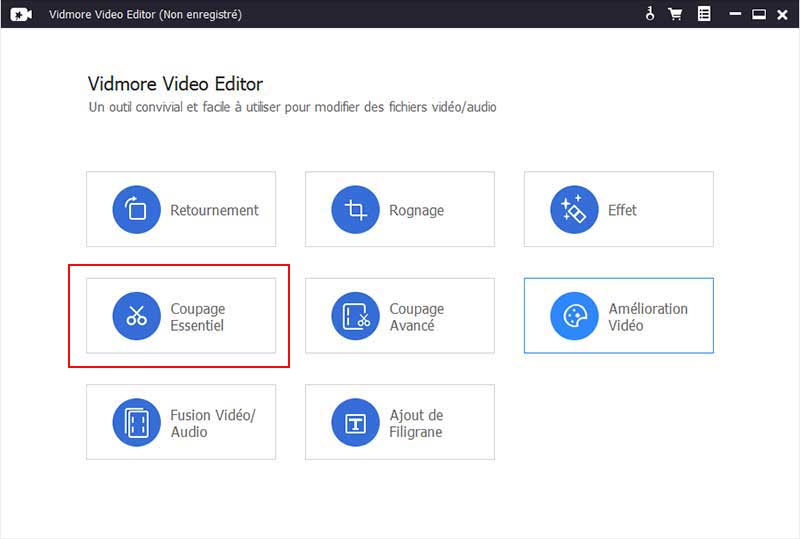
Task: Click the key register icon in title bar
Action: [x=650, y=14]
